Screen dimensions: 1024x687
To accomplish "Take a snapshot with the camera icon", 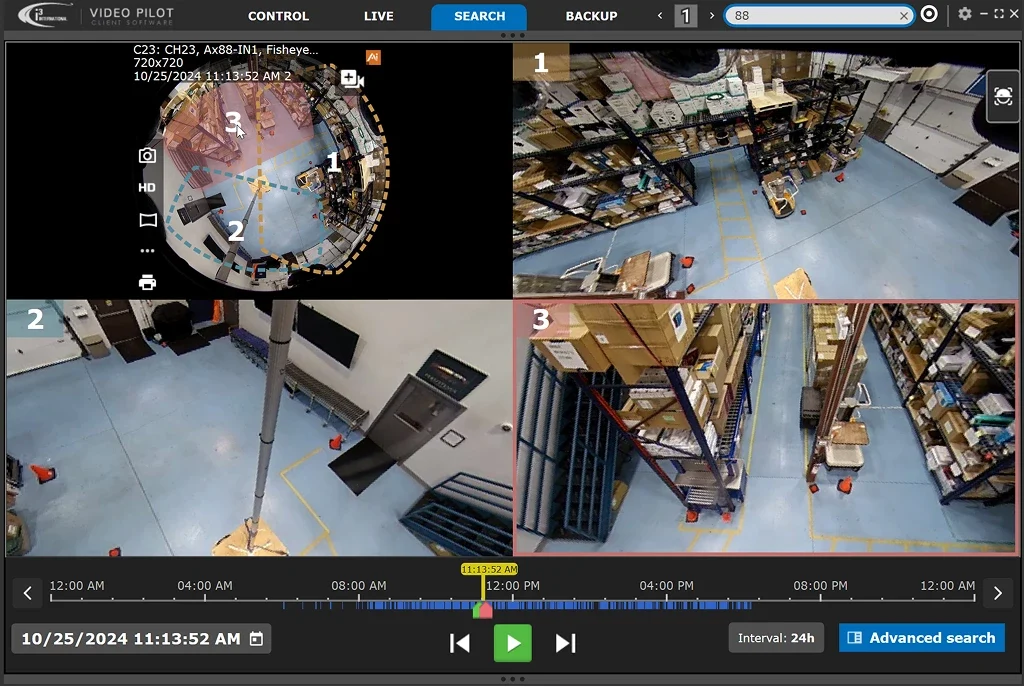I will coord(147,155).
